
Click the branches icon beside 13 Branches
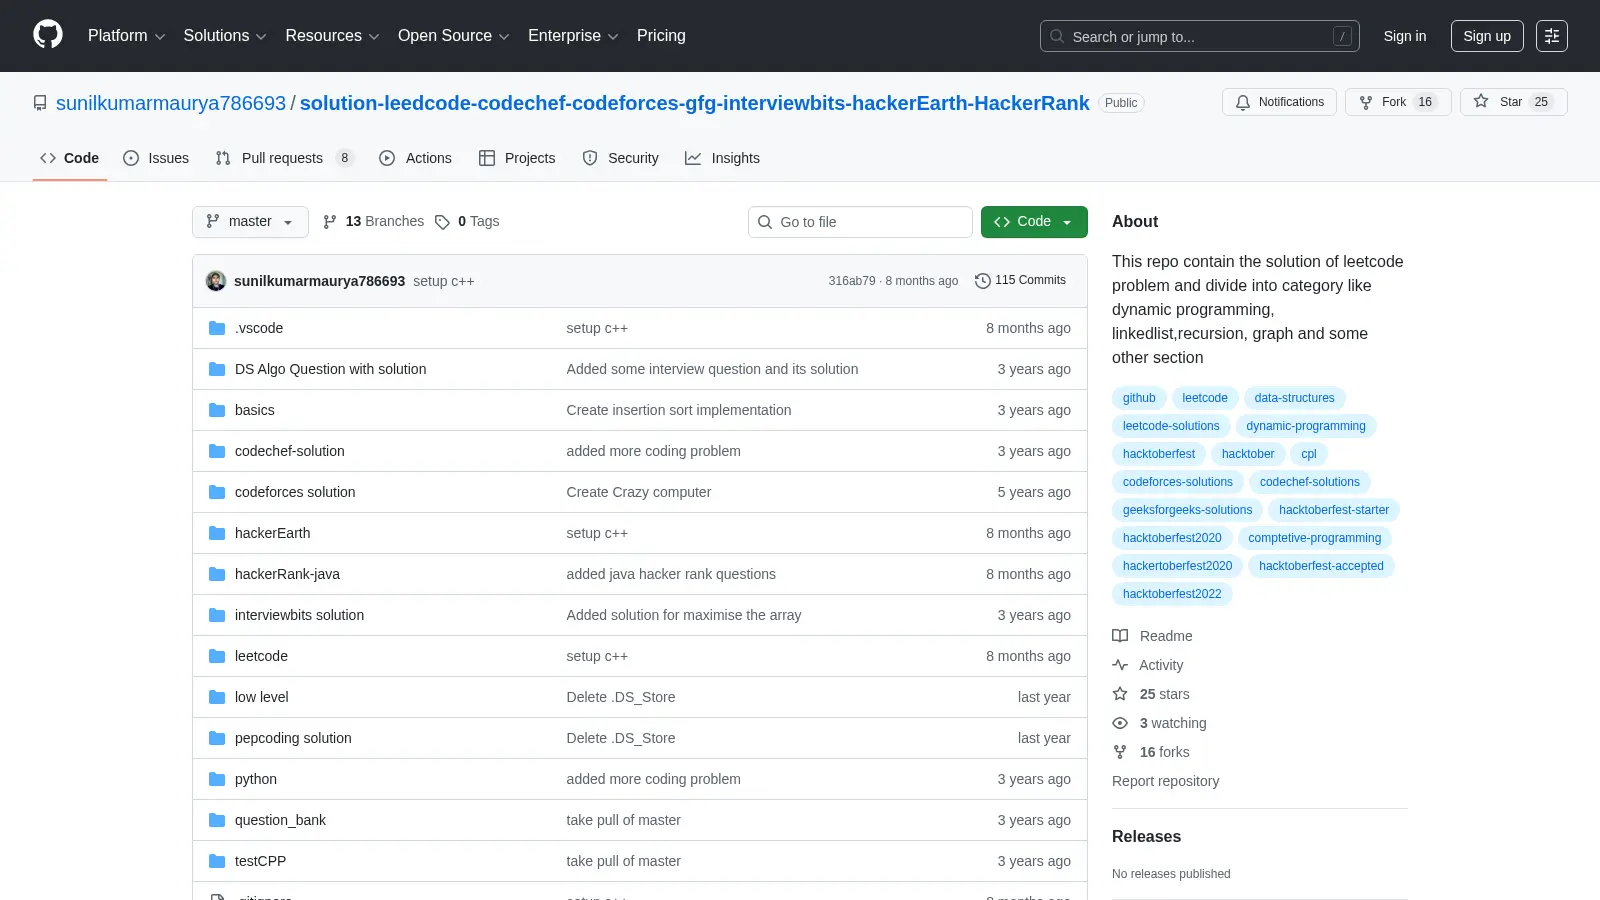coord(330,222)
